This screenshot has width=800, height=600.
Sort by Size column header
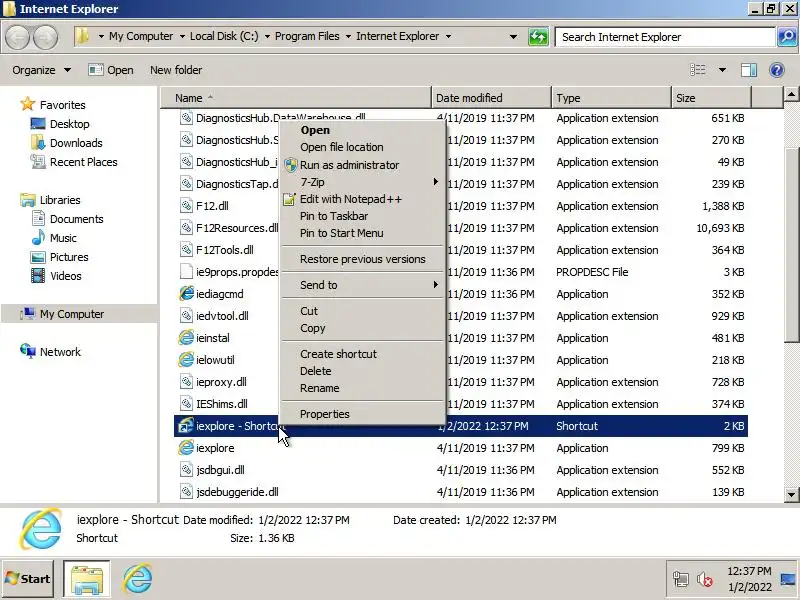tap(711, 97)
